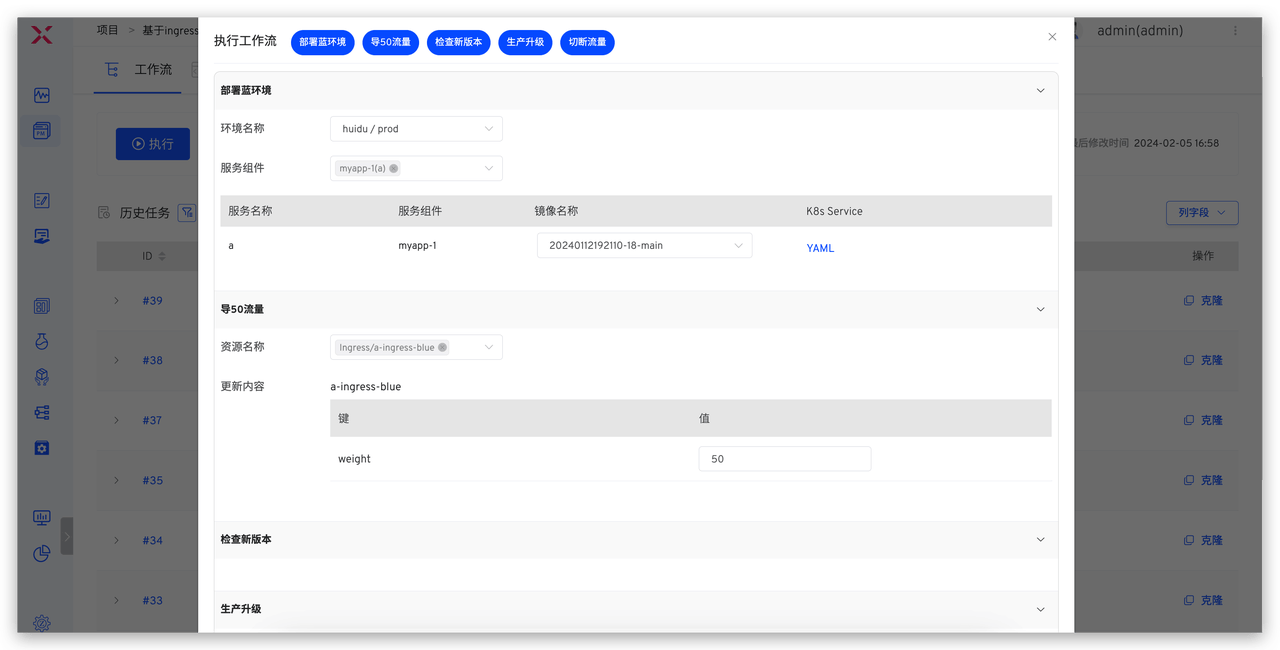Open the 列字段 column selector
Screen dimensions: 1280x650
[1201, 213]
